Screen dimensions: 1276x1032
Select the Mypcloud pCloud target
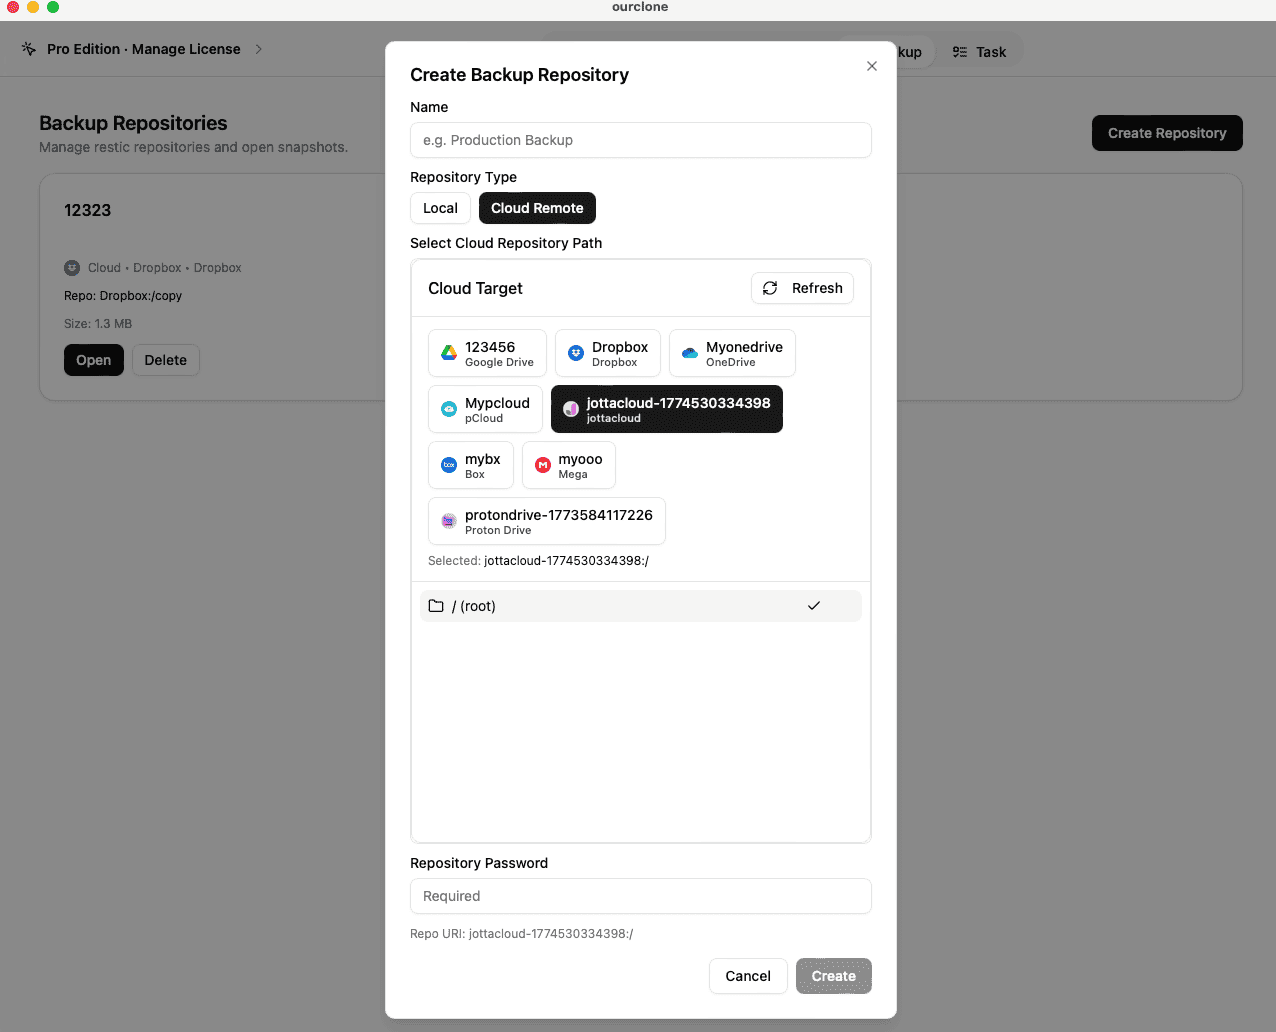tap(485, 409)
